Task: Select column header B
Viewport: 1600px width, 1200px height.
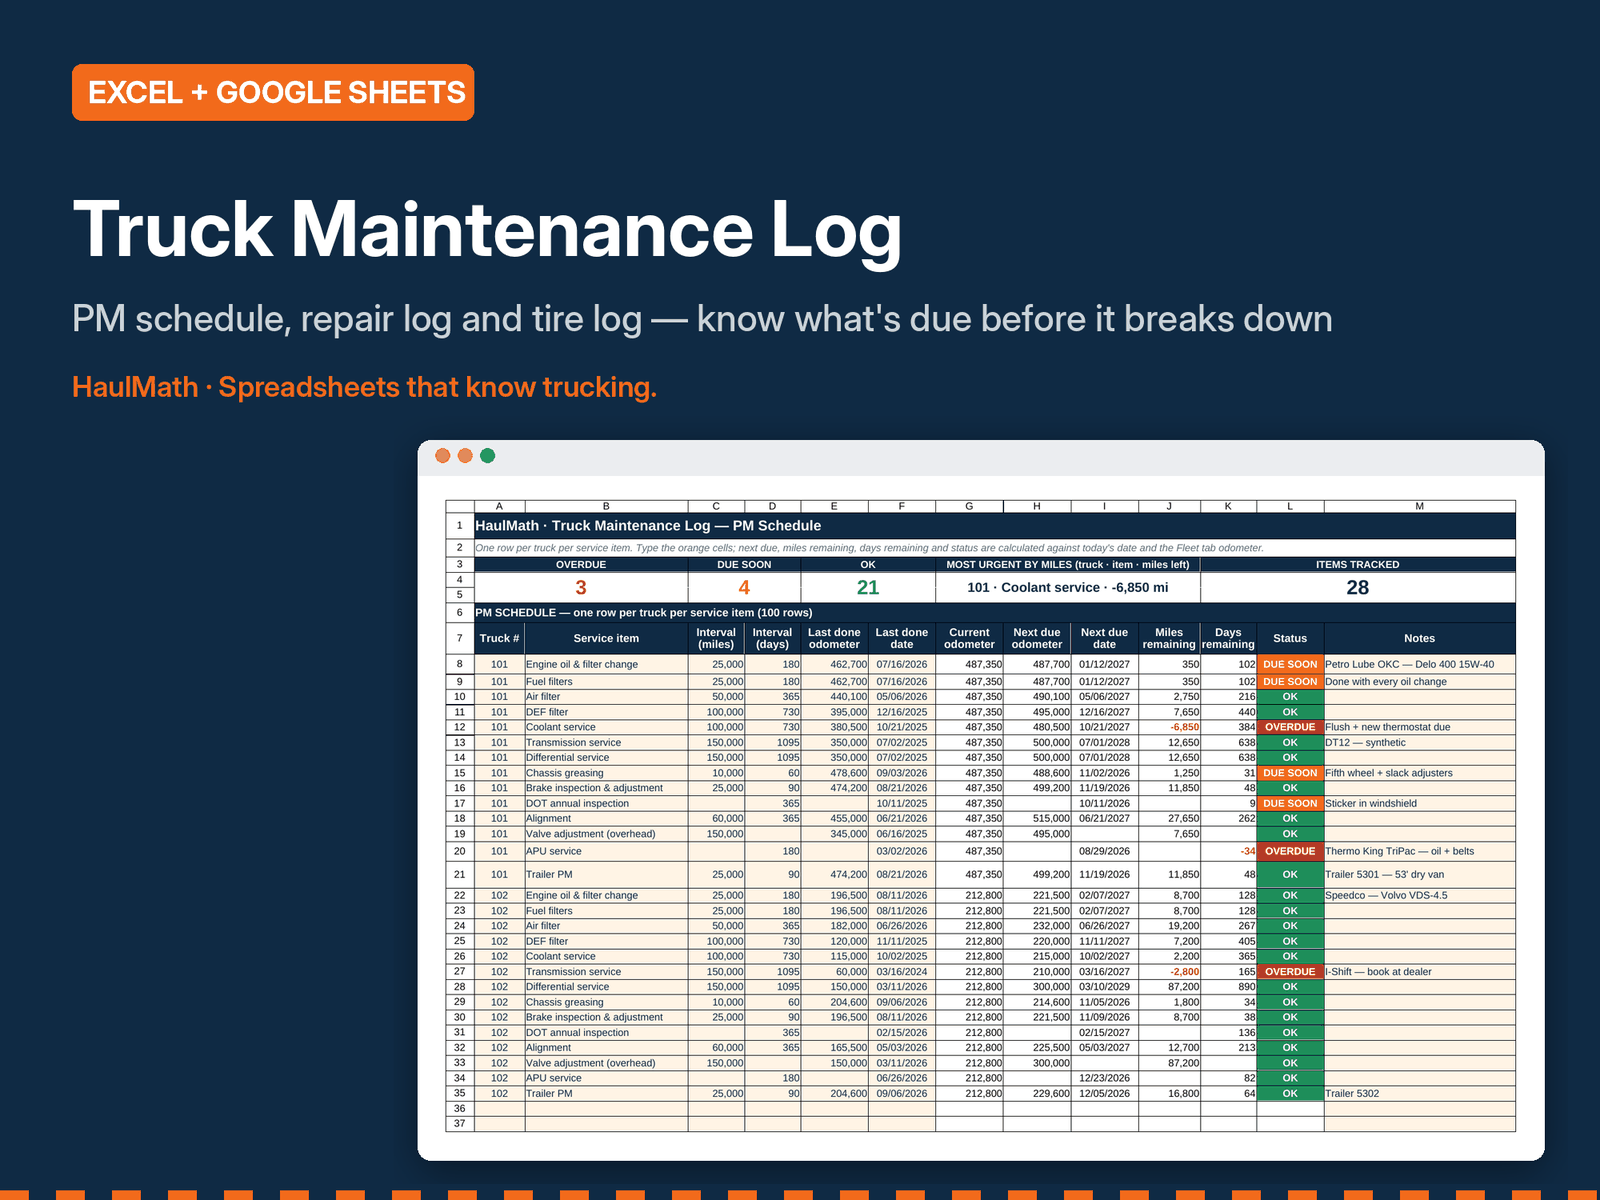Action: [x=606, y=506]
